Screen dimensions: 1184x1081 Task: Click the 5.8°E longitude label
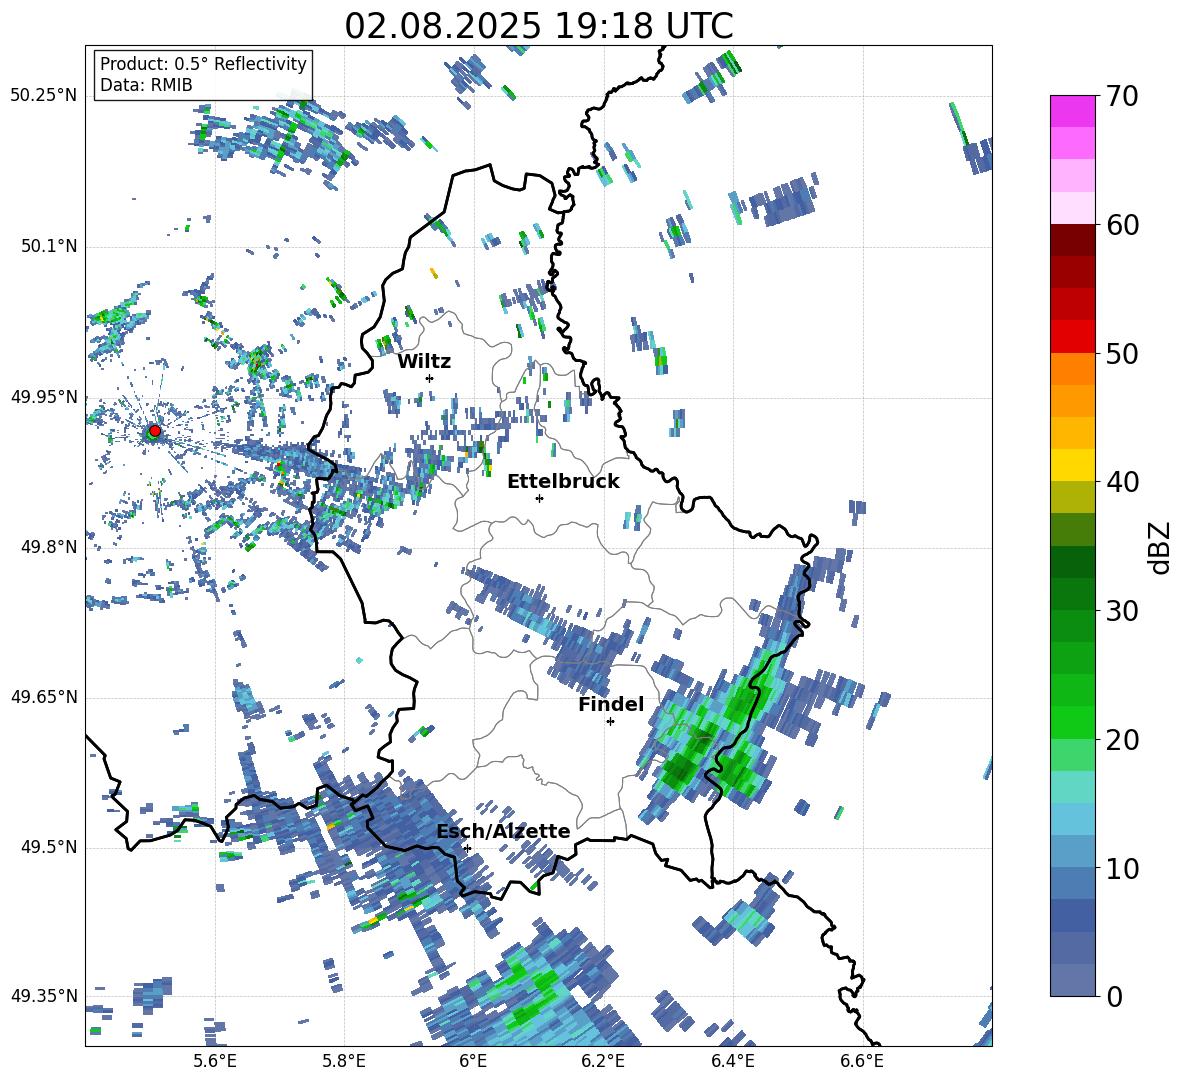click(x=344, y=1061)
